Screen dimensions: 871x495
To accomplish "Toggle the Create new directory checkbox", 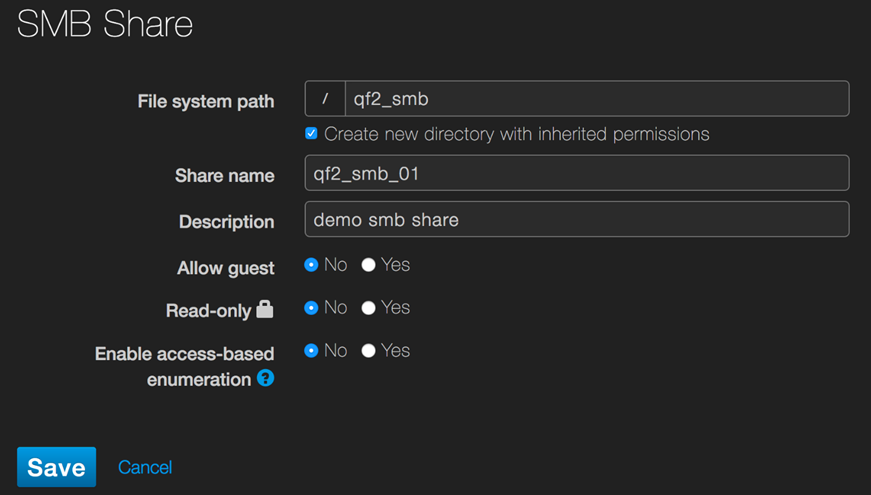I will pos(311,133).
